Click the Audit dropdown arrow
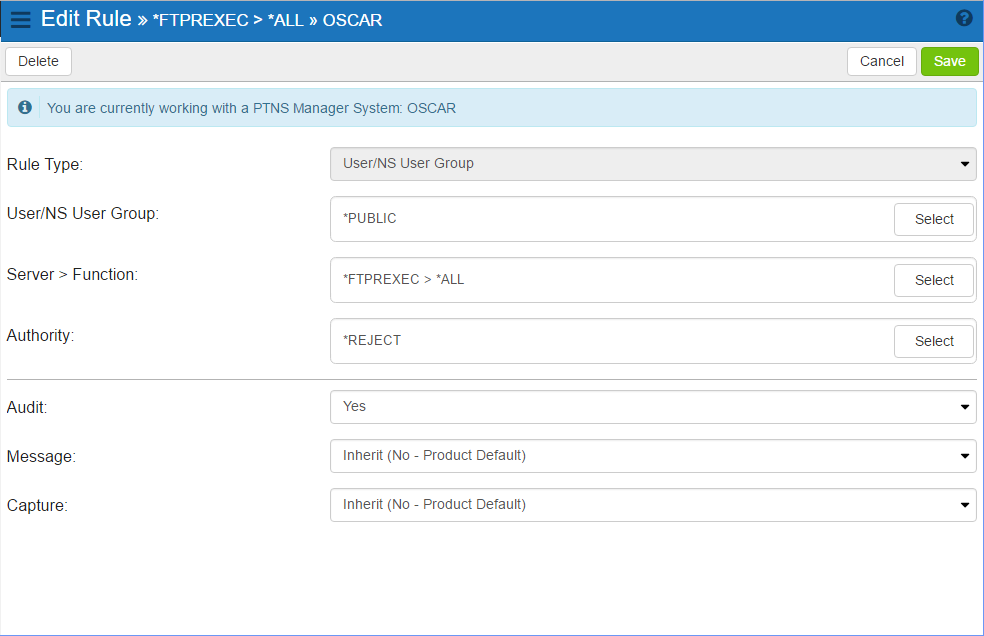 [965, 407]
